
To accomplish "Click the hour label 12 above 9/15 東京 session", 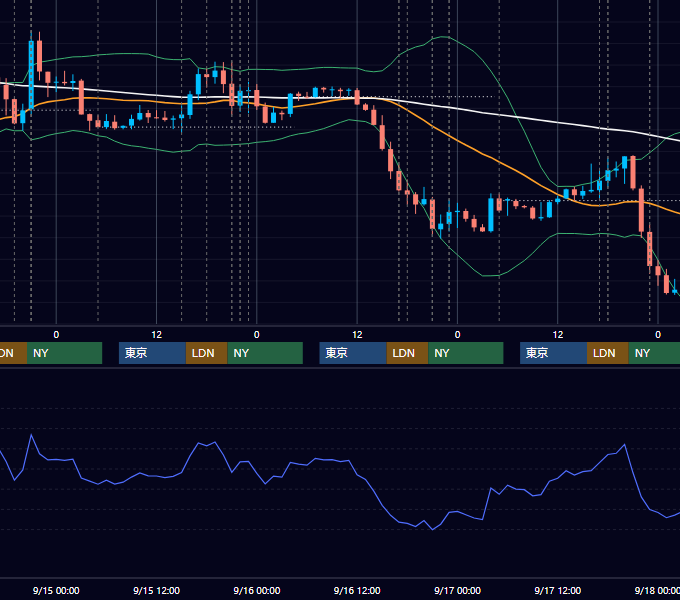I will point(157,335).
